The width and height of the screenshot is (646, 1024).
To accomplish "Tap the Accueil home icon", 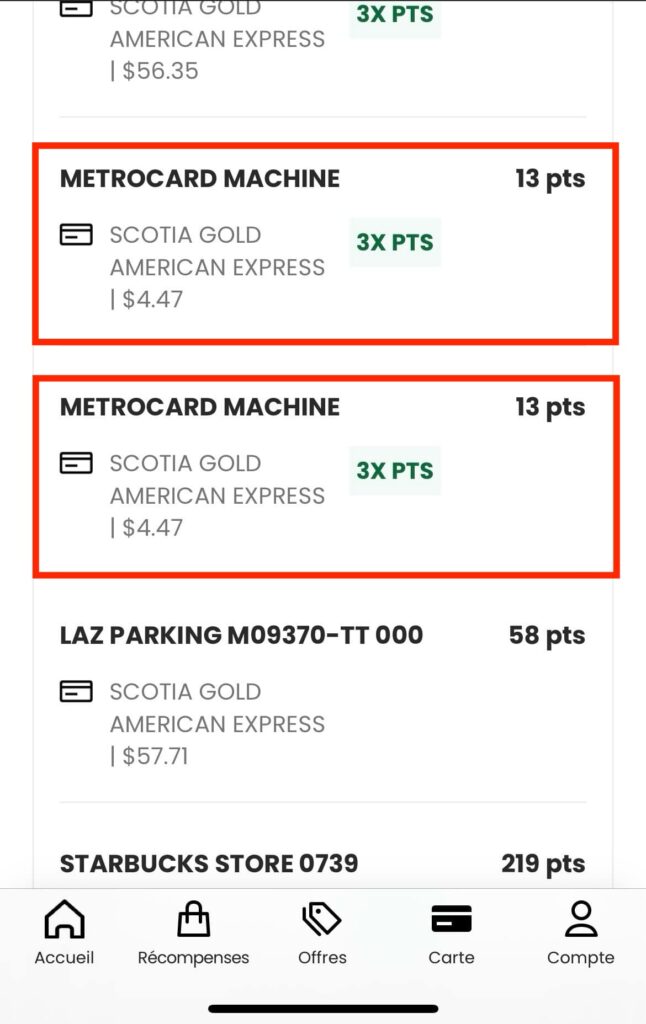I will coord(65,919).
